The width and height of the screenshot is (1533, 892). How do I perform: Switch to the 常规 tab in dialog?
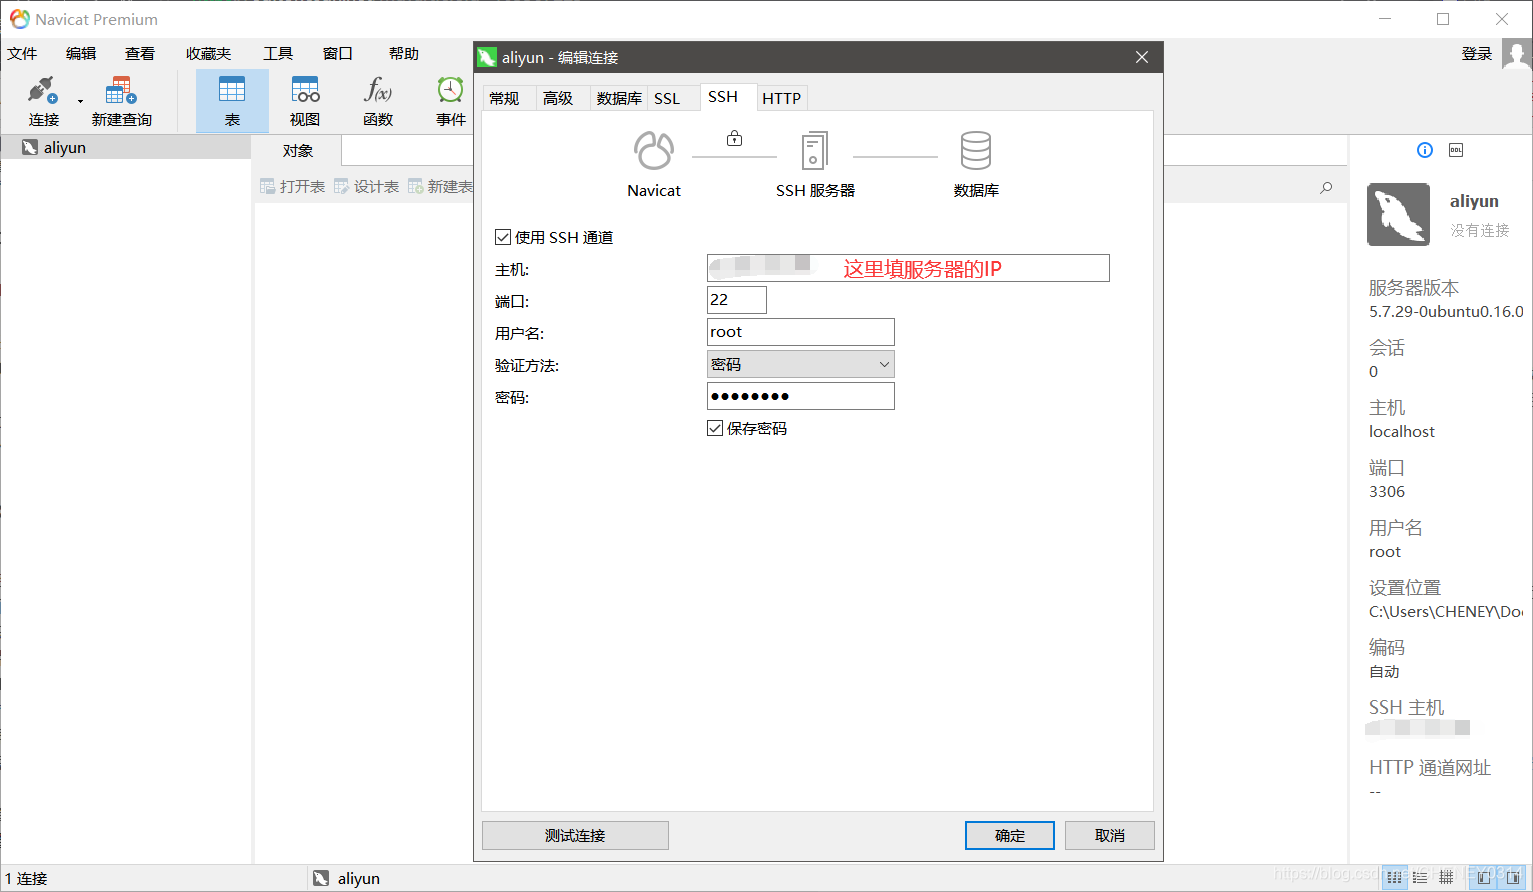pos(504,98)
